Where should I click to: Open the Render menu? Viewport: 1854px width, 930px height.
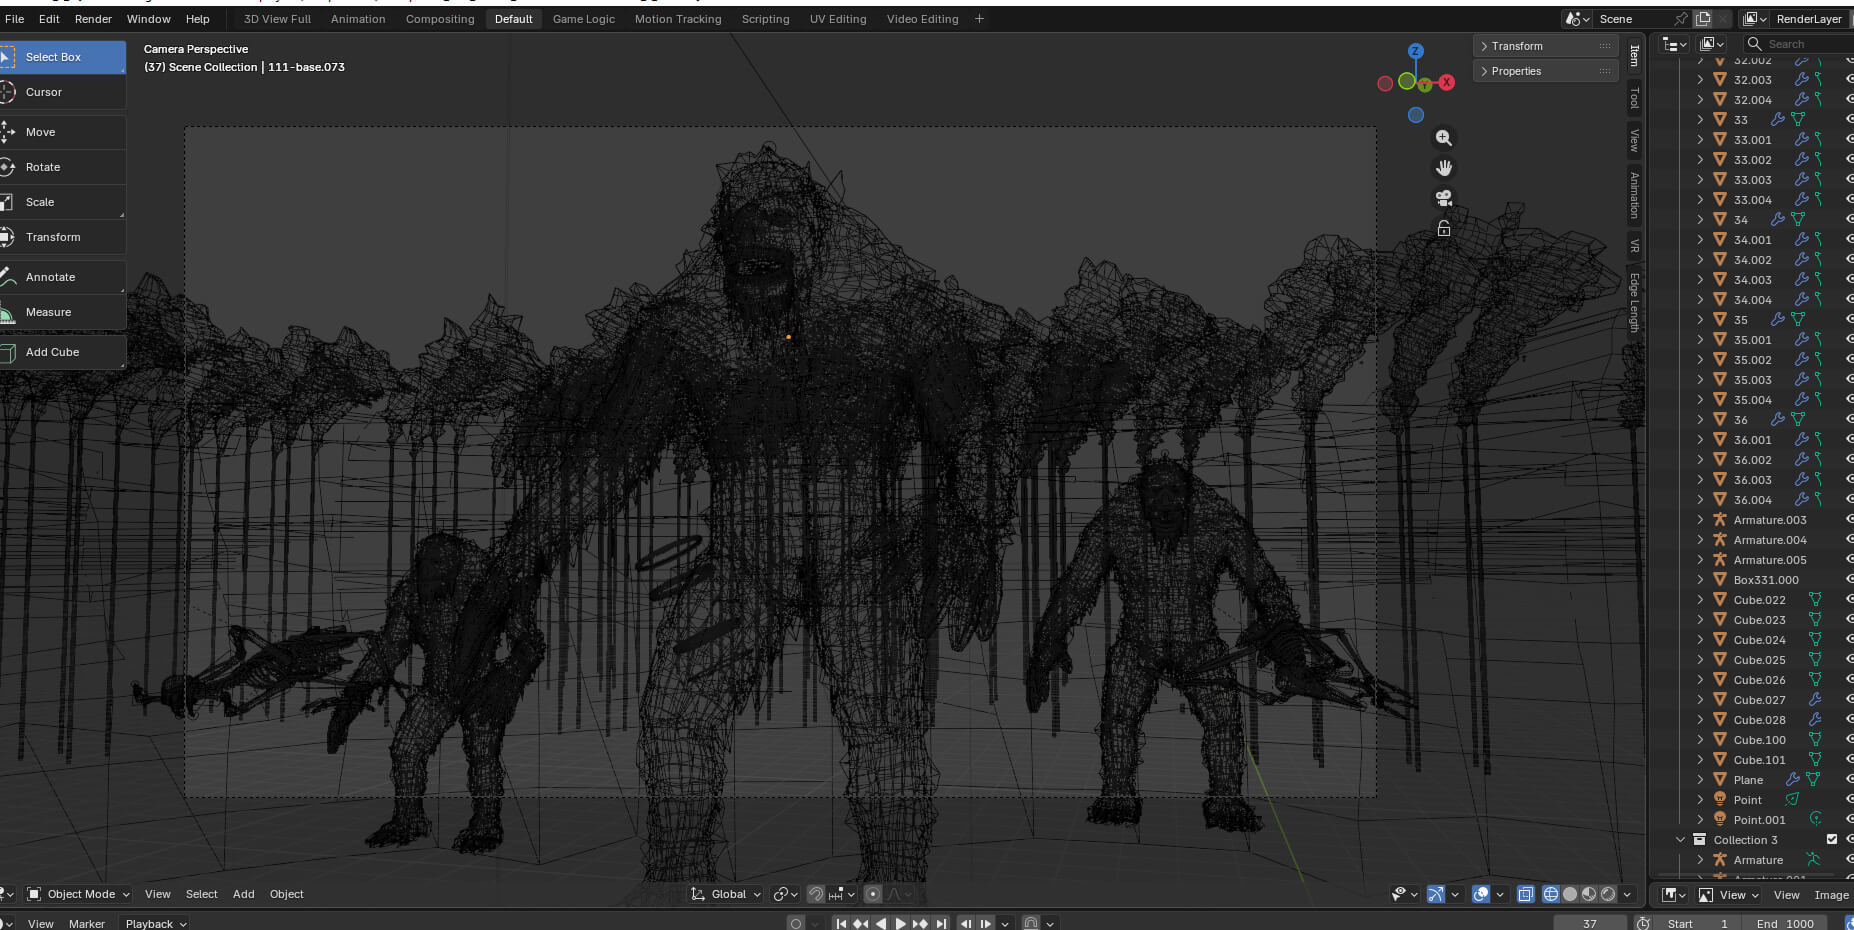point(93,19)
